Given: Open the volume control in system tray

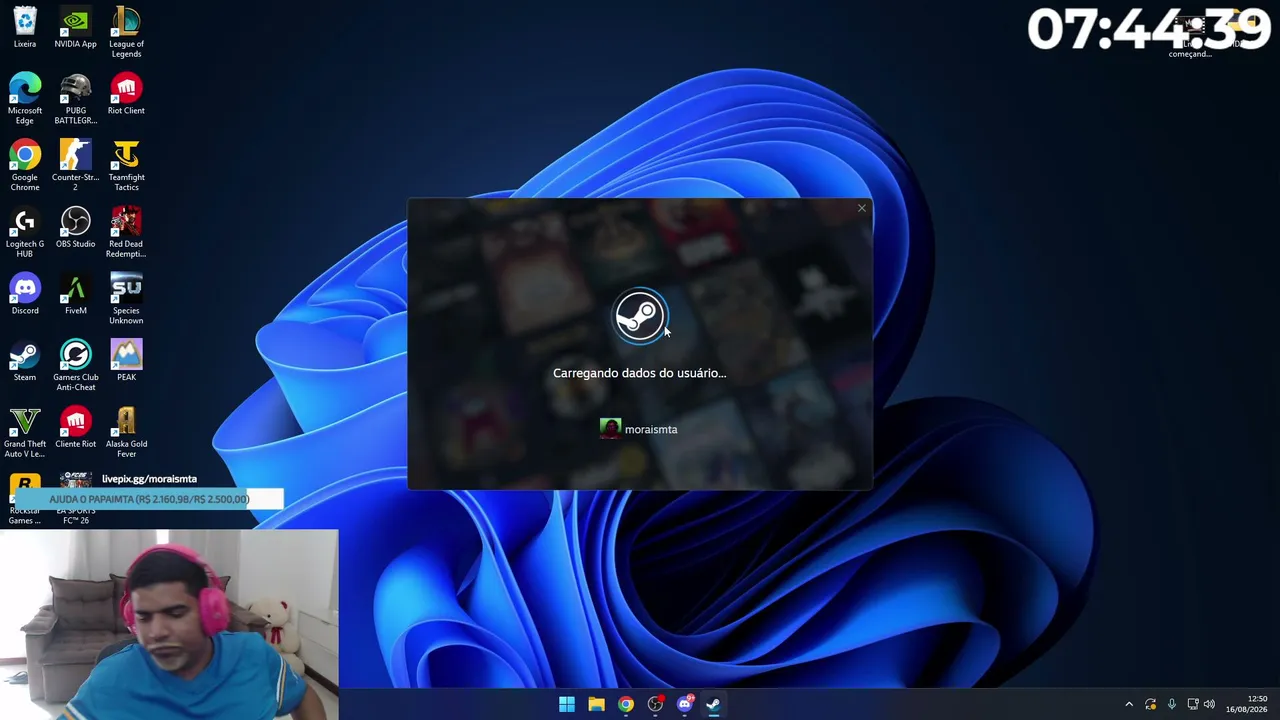Looking at the screenshot, I should (1209, 704).
